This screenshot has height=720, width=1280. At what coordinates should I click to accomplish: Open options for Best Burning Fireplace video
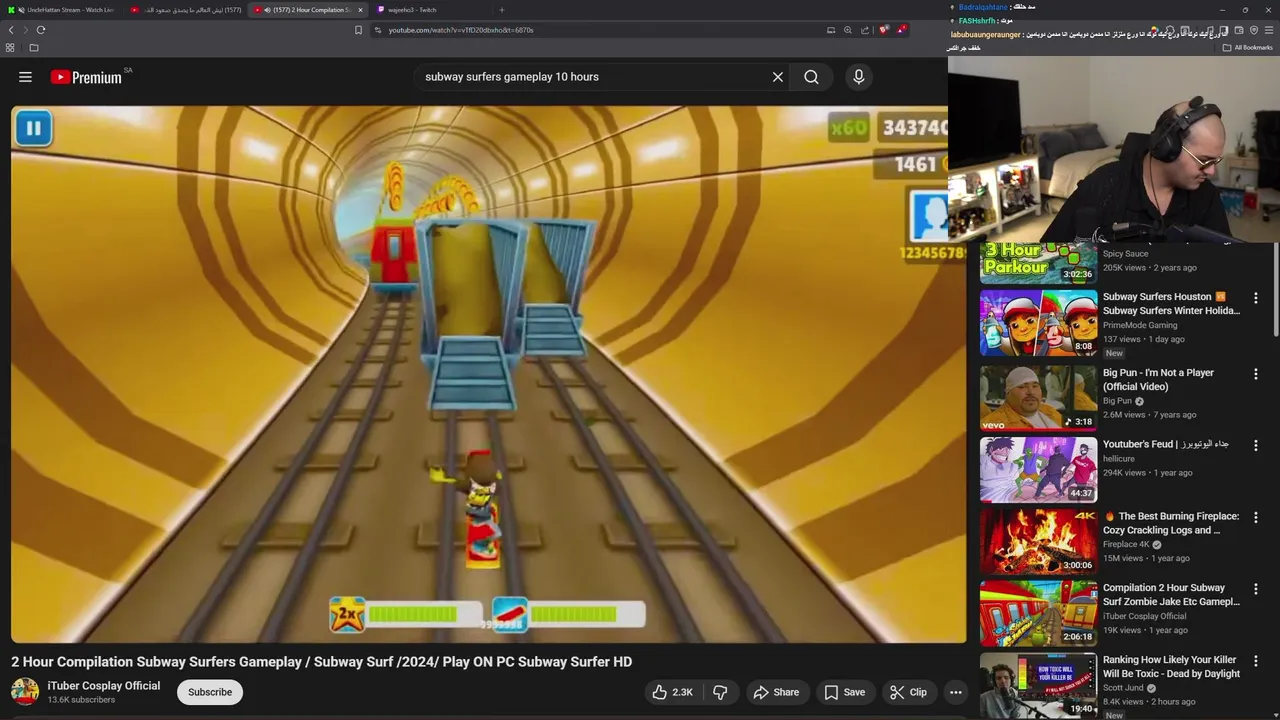click(x=1255, y=518)
